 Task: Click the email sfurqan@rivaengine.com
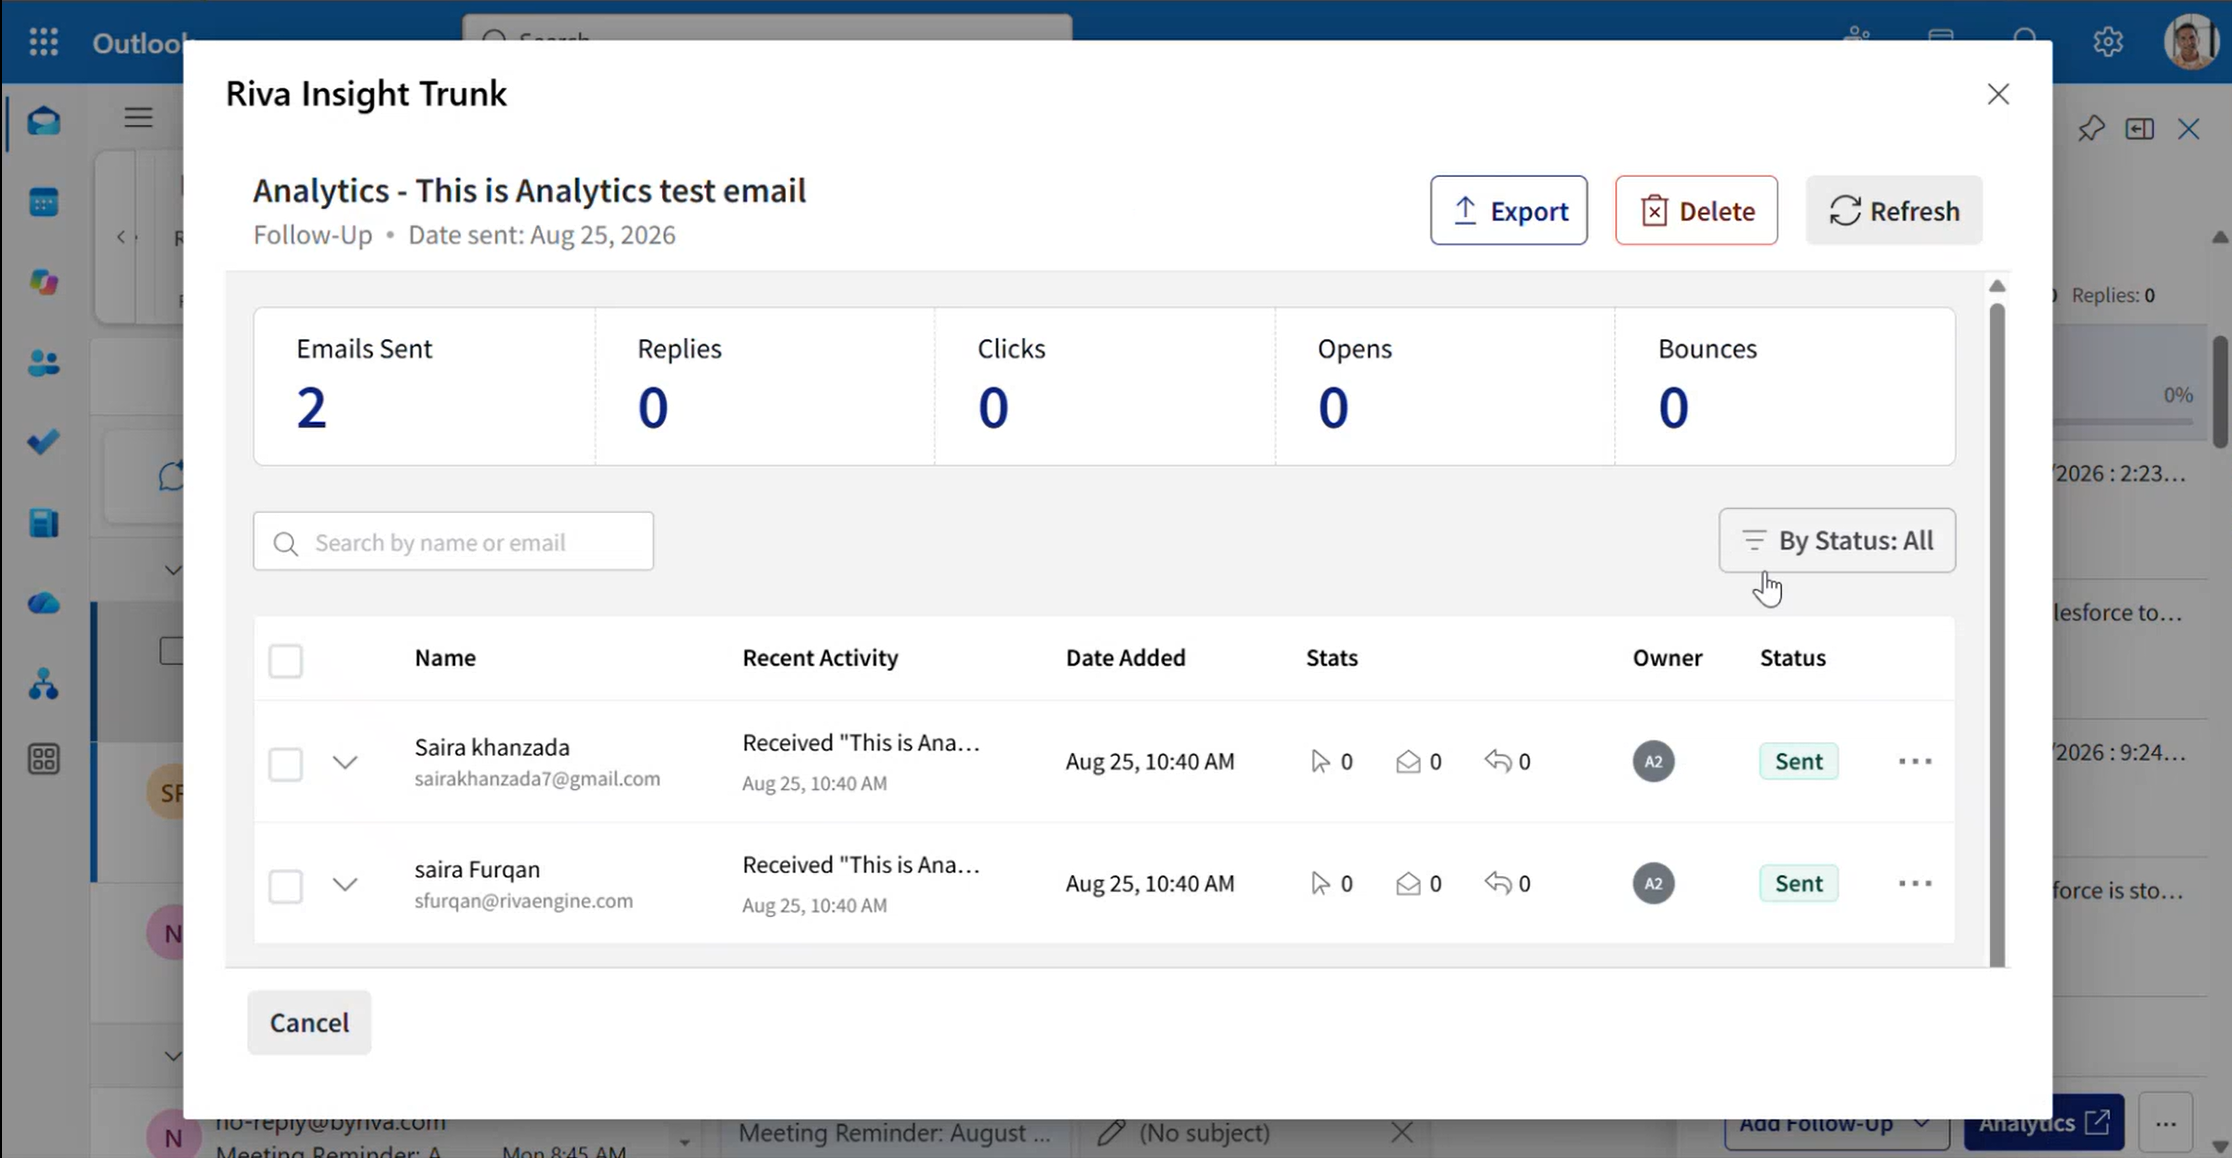tap(523, 900)
